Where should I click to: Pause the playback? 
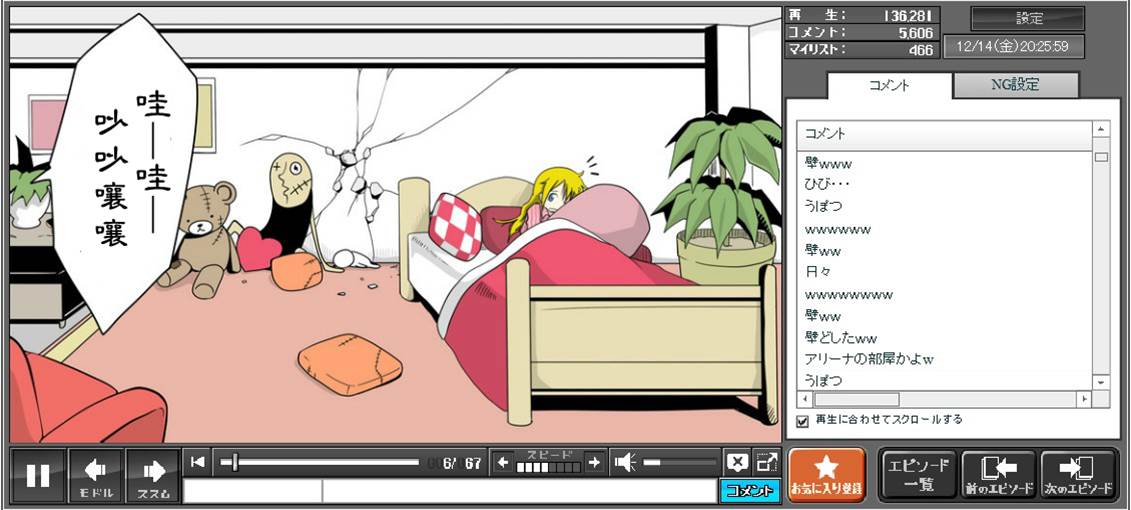coord(38,476)
